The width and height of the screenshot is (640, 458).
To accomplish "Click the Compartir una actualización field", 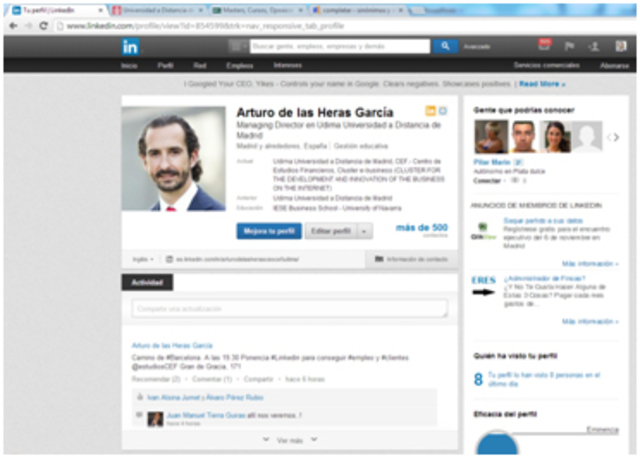I will [x=289, y=309].
